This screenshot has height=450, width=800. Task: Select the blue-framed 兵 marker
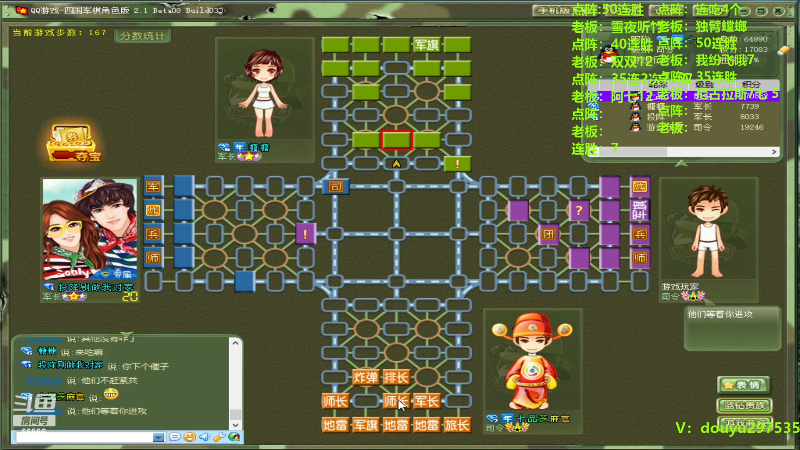pos(154,234)
